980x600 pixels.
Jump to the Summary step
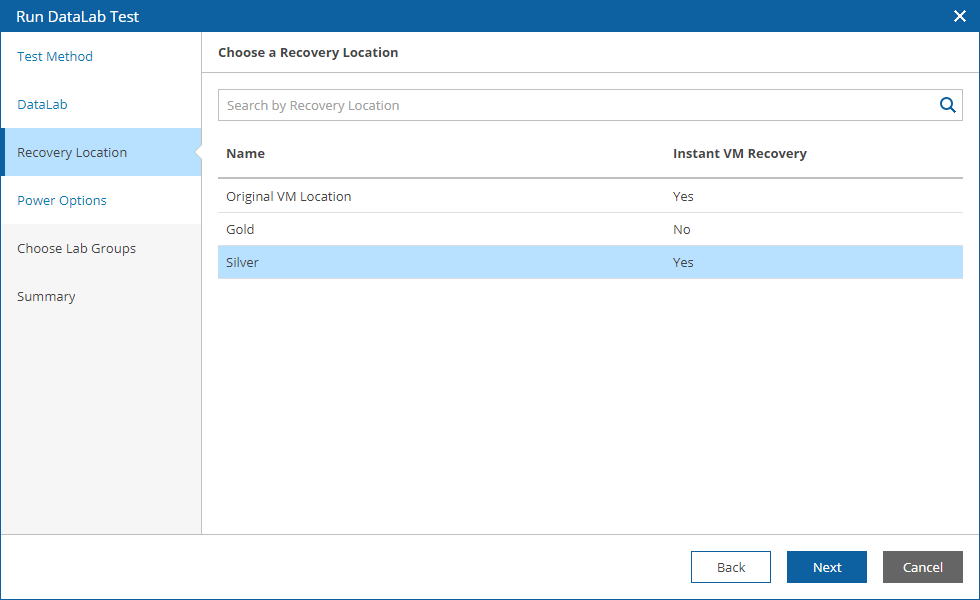46,297
